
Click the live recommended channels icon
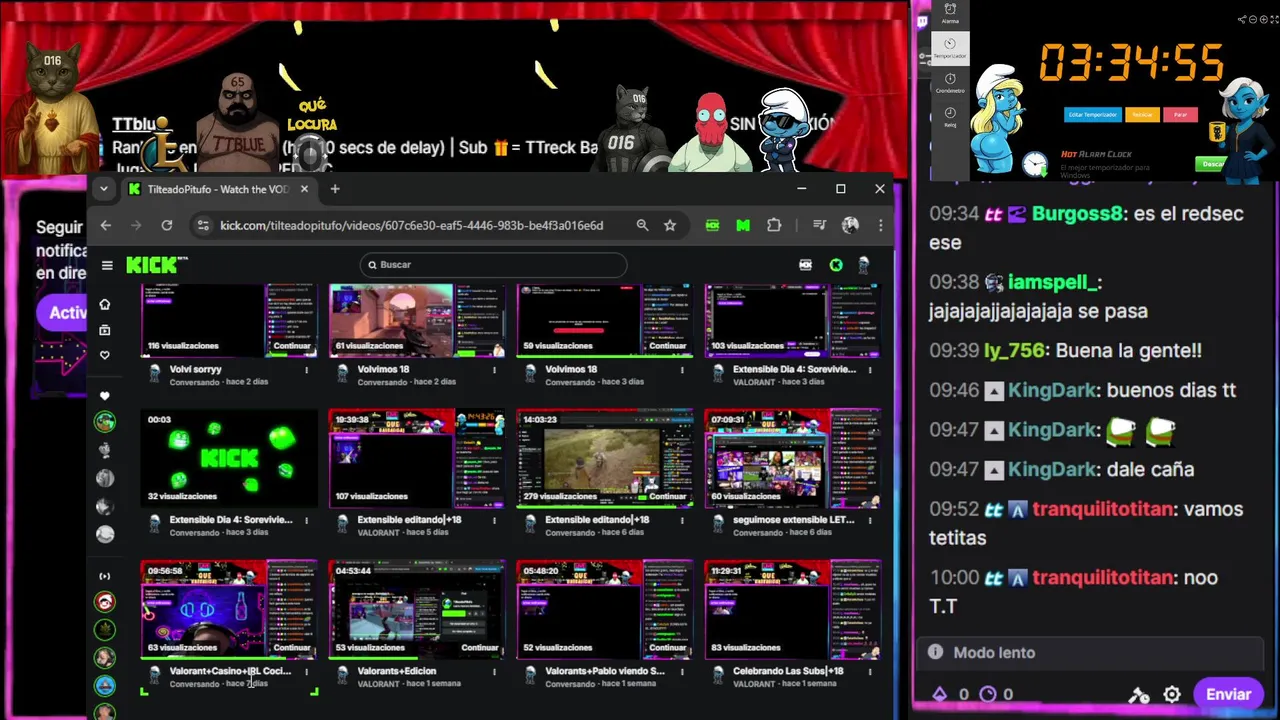[x=105, y=576]
